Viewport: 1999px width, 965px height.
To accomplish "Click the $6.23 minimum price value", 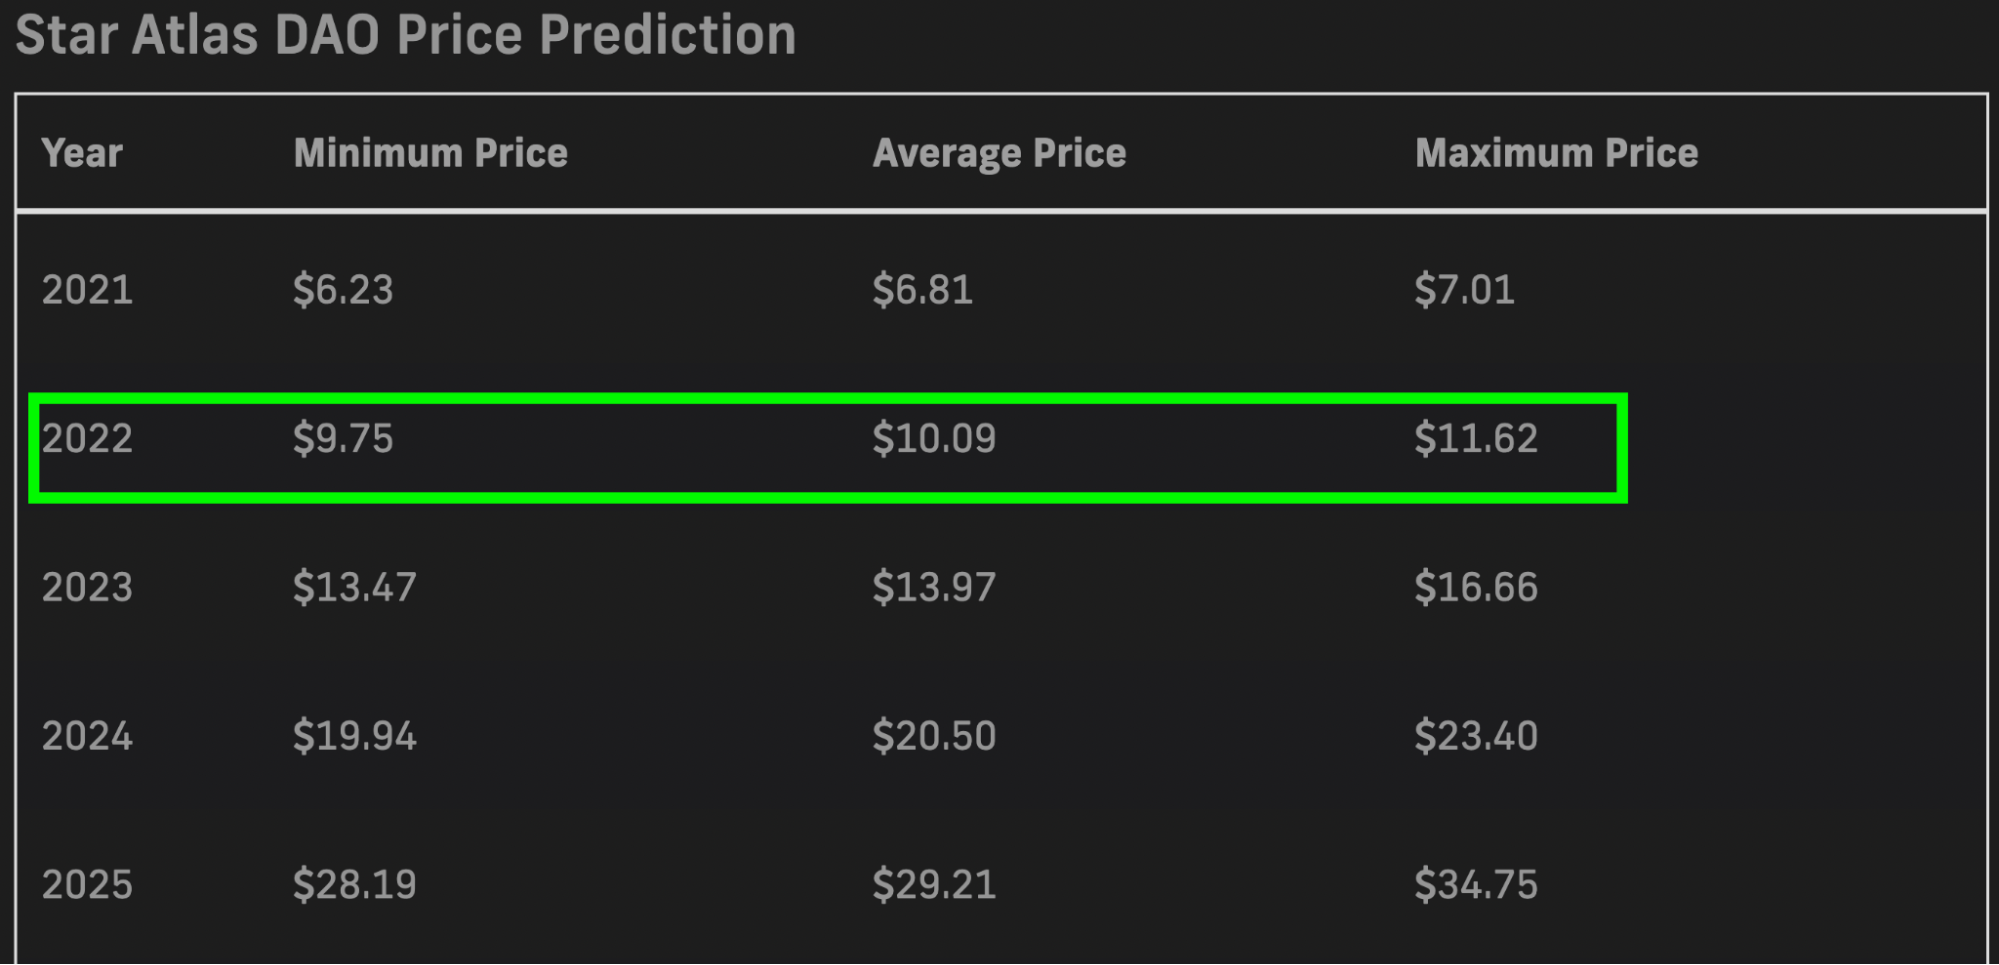I will [343, 290].
